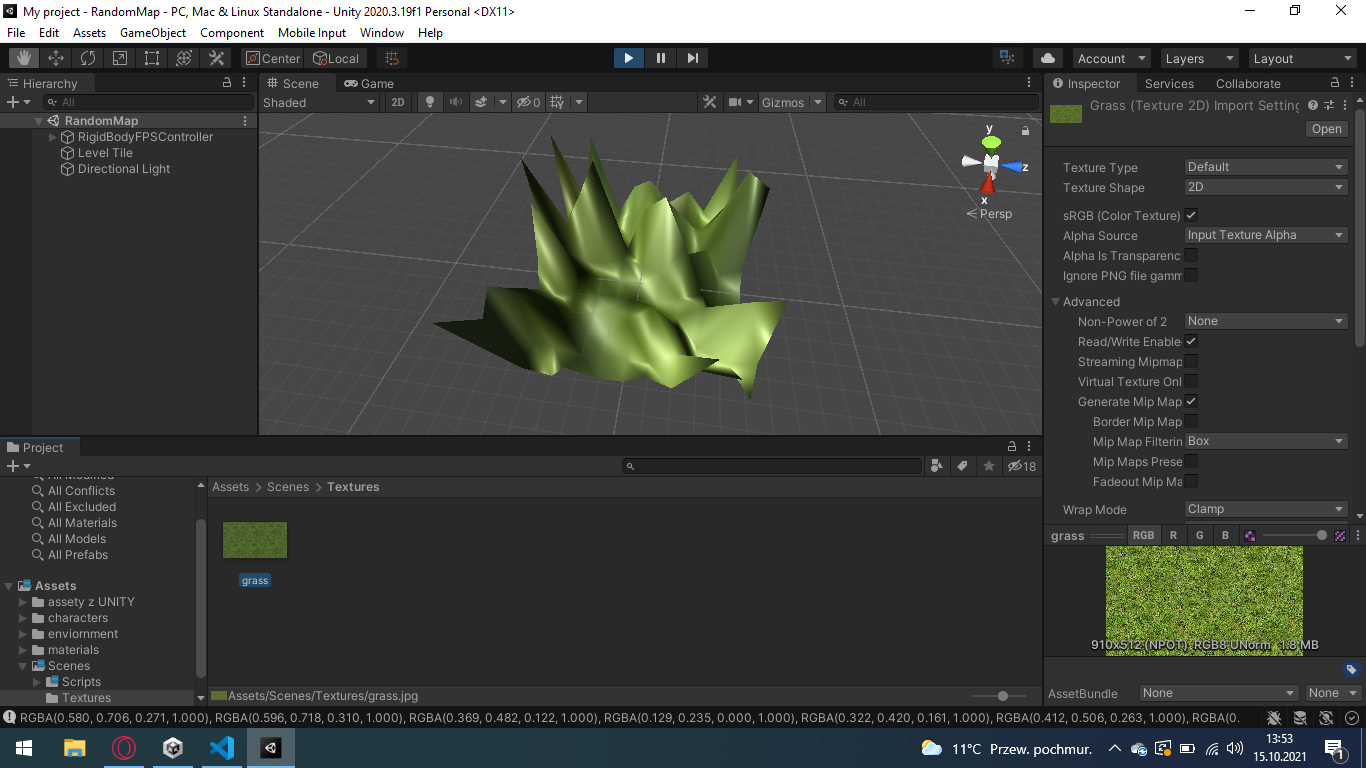
Task: Open the Component menu
Action: [x=232, y=33]
